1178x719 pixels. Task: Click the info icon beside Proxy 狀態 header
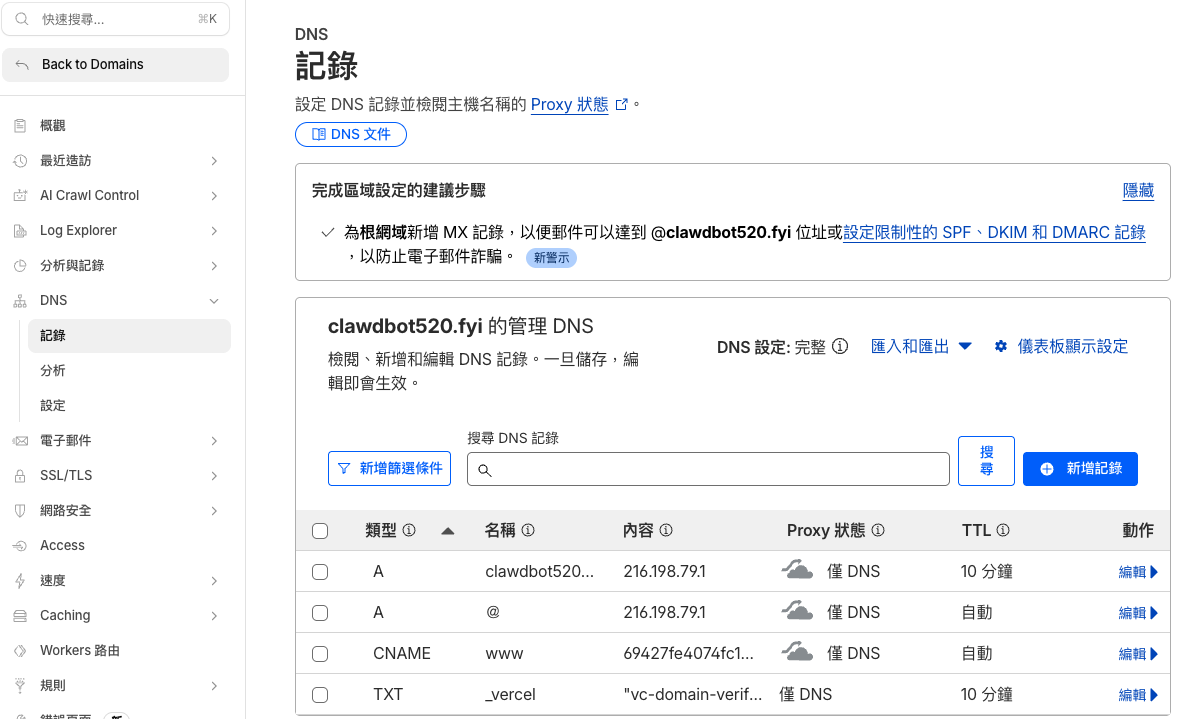click(878, 530)
